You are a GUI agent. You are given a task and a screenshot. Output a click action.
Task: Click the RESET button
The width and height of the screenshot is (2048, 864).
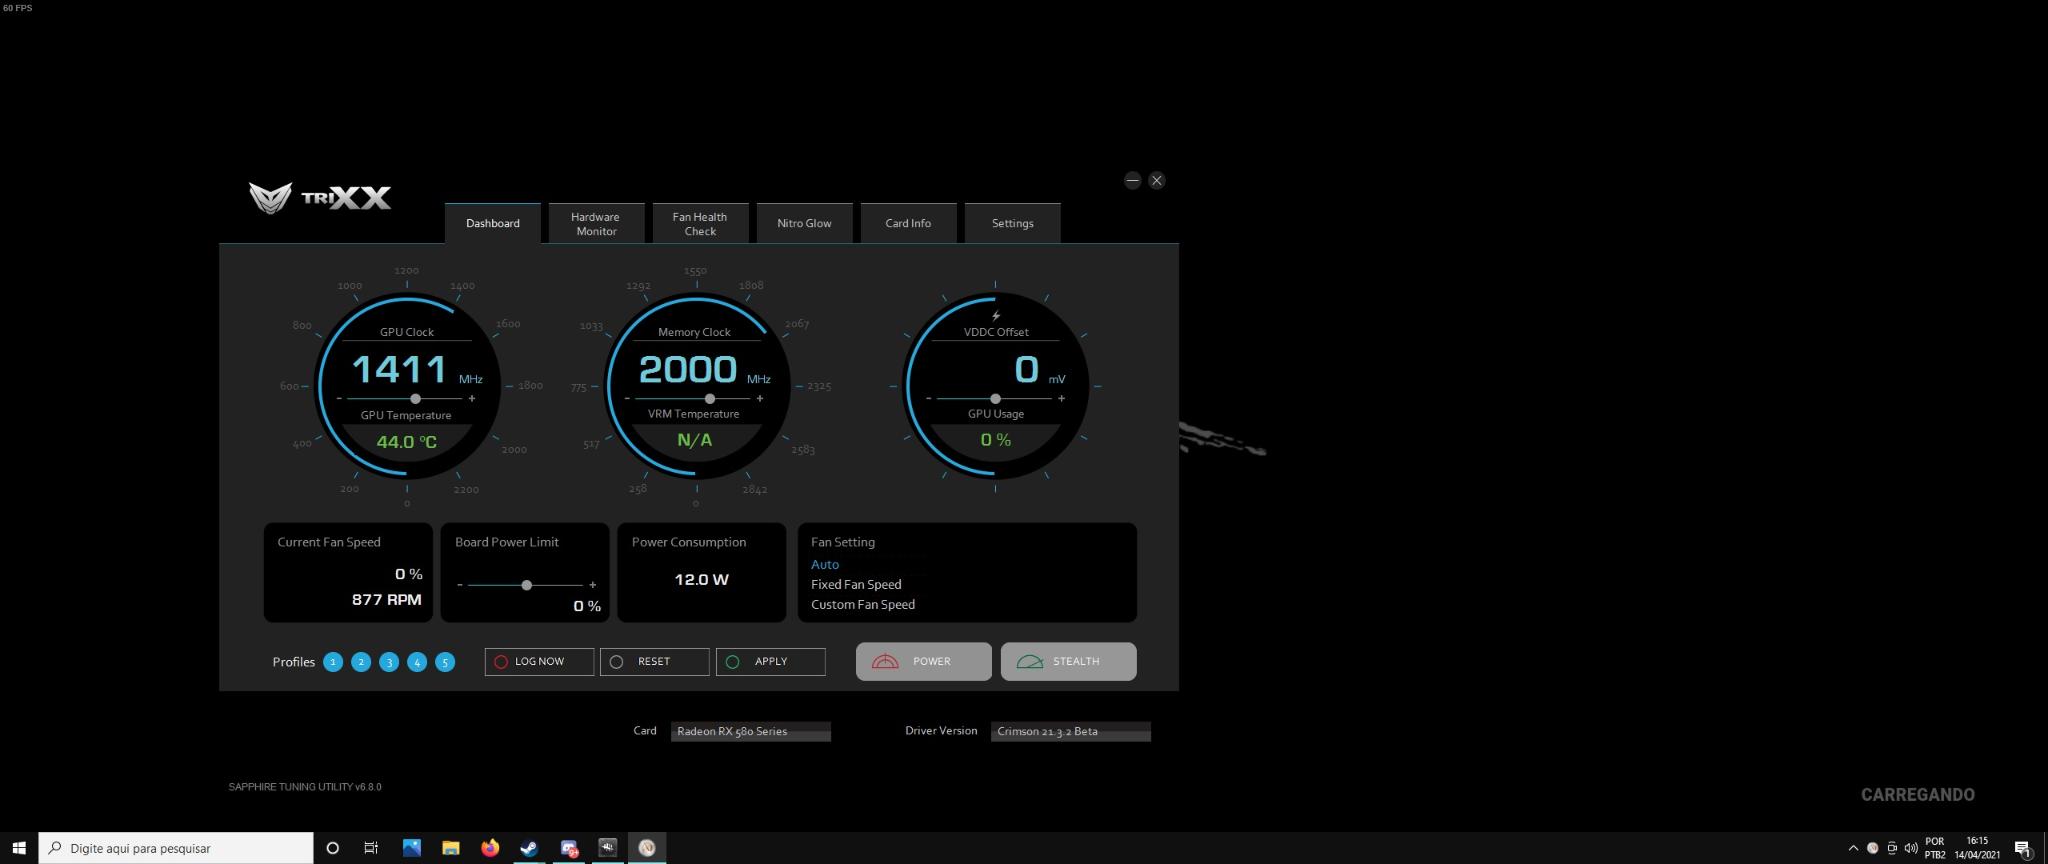(x=655, y=662)
